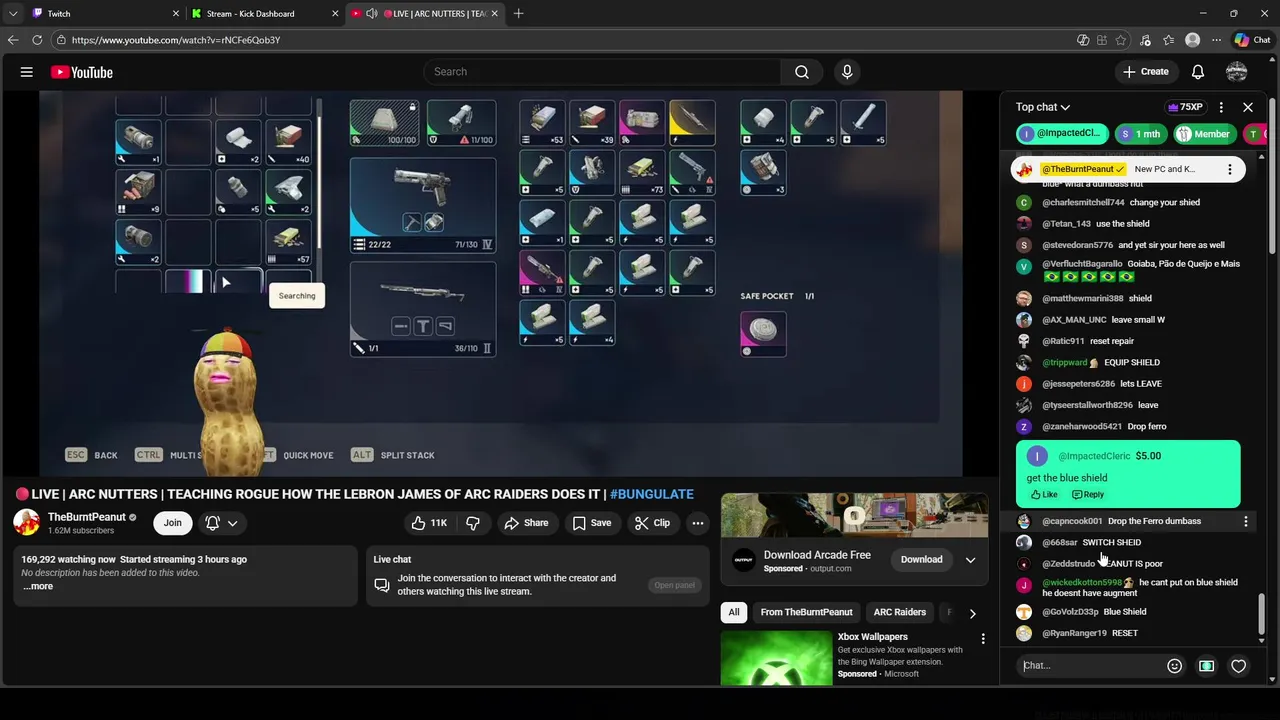Like the video with thumbs up
The image size is (1280, 720).
coord(429,523)
